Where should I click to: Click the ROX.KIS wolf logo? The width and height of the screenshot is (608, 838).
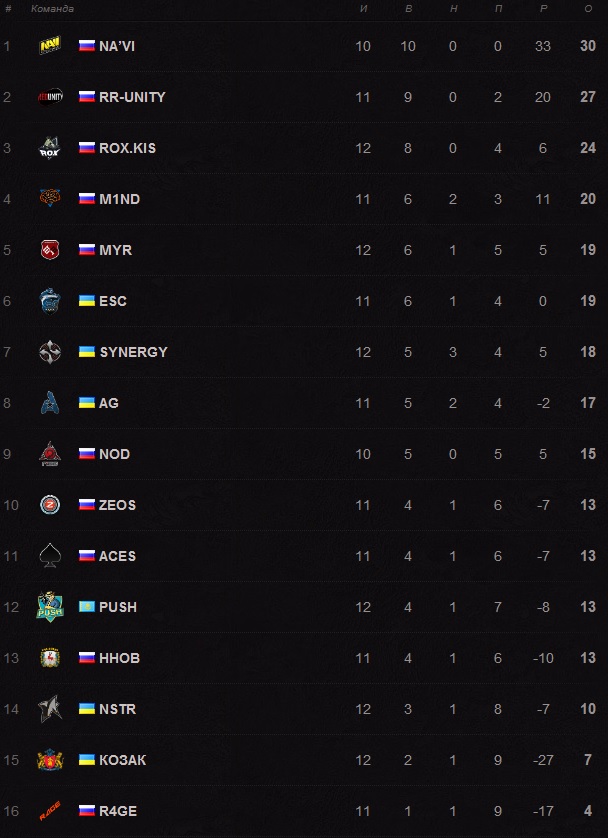coord(50,148)
